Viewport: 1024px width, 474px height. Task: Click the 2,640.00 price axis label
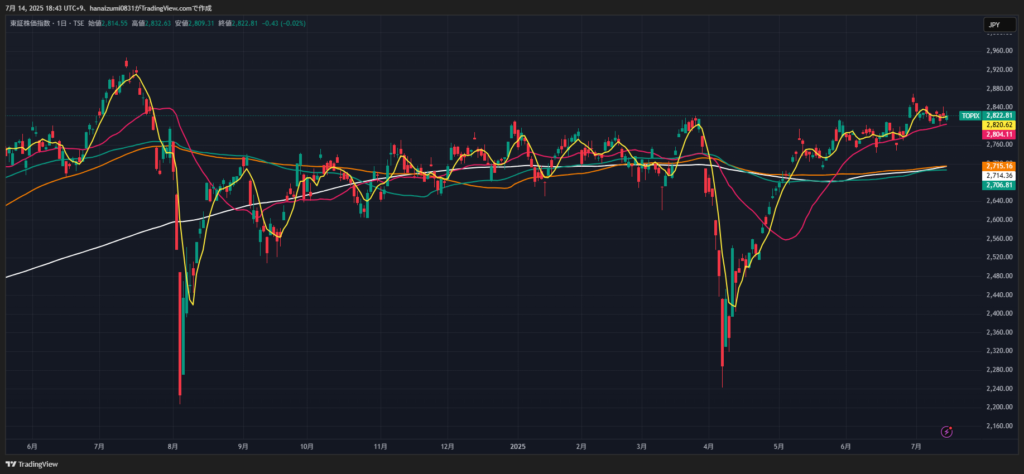point(999,200)
